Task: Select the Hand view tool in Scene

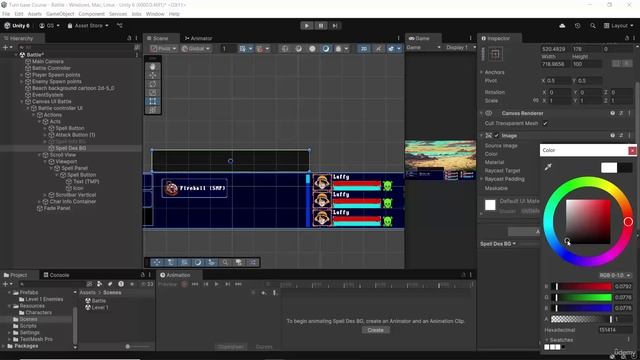Action: (x=153, y=67)
